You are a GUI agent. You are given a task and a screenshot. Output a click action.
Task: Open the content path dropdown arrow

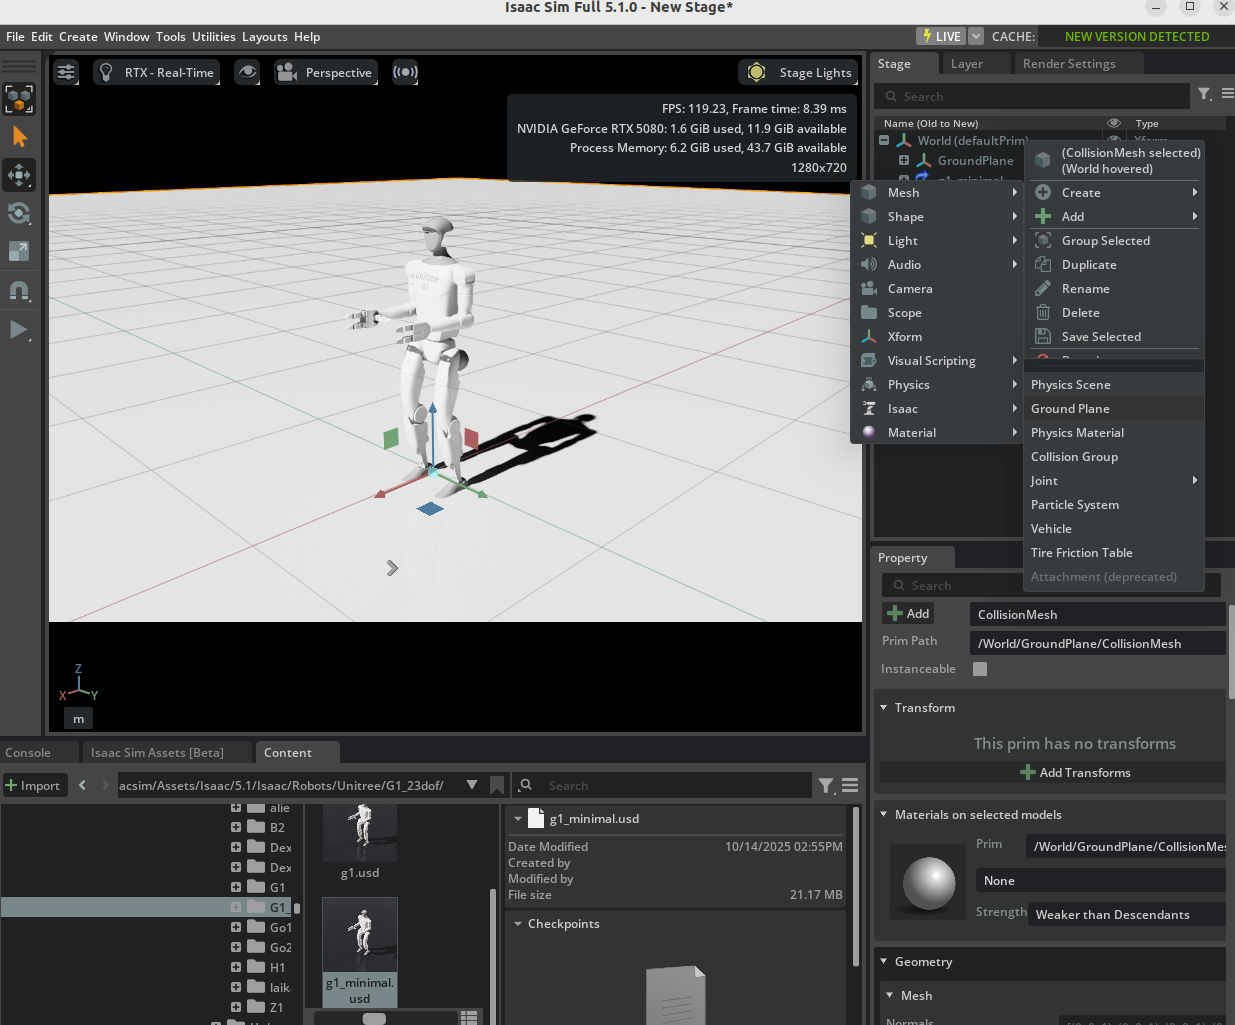click(x=472, y=786)
